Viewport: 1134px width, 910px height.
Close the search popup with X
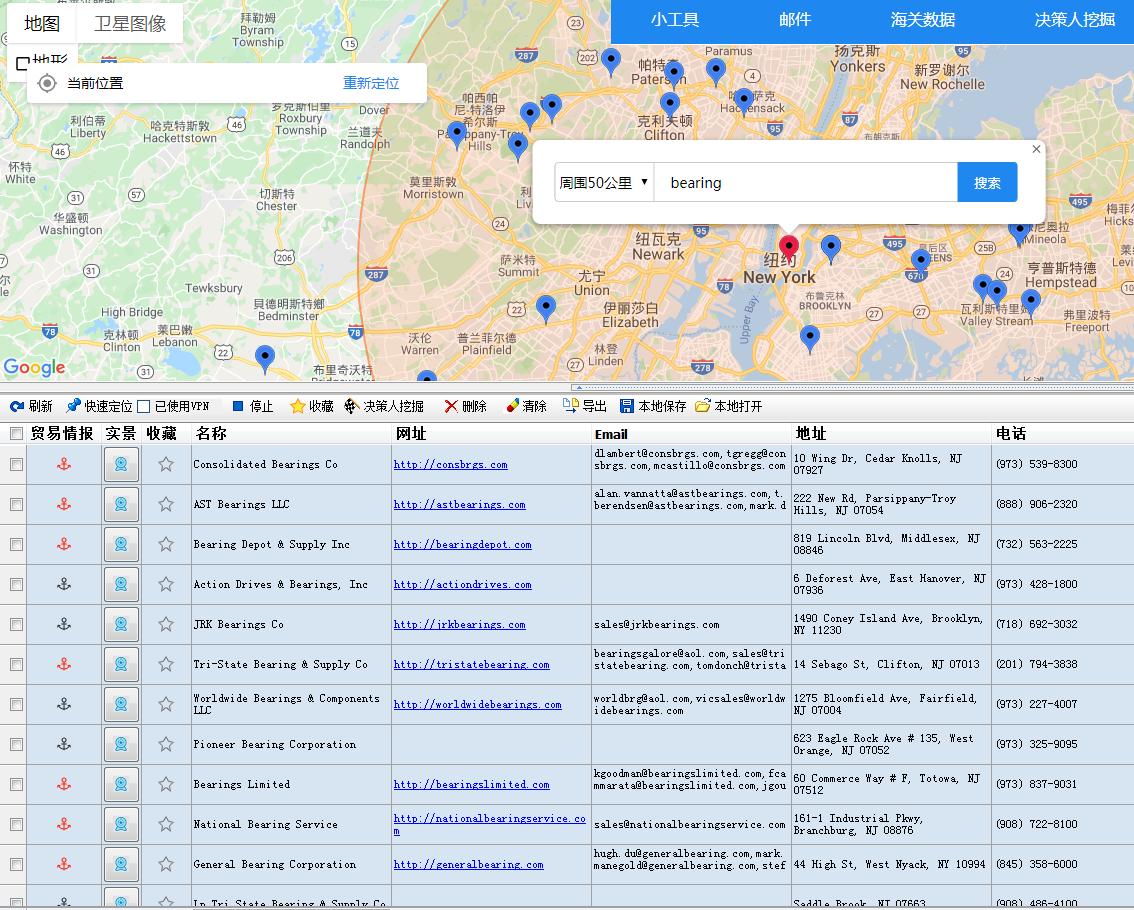coord(1036,149)
